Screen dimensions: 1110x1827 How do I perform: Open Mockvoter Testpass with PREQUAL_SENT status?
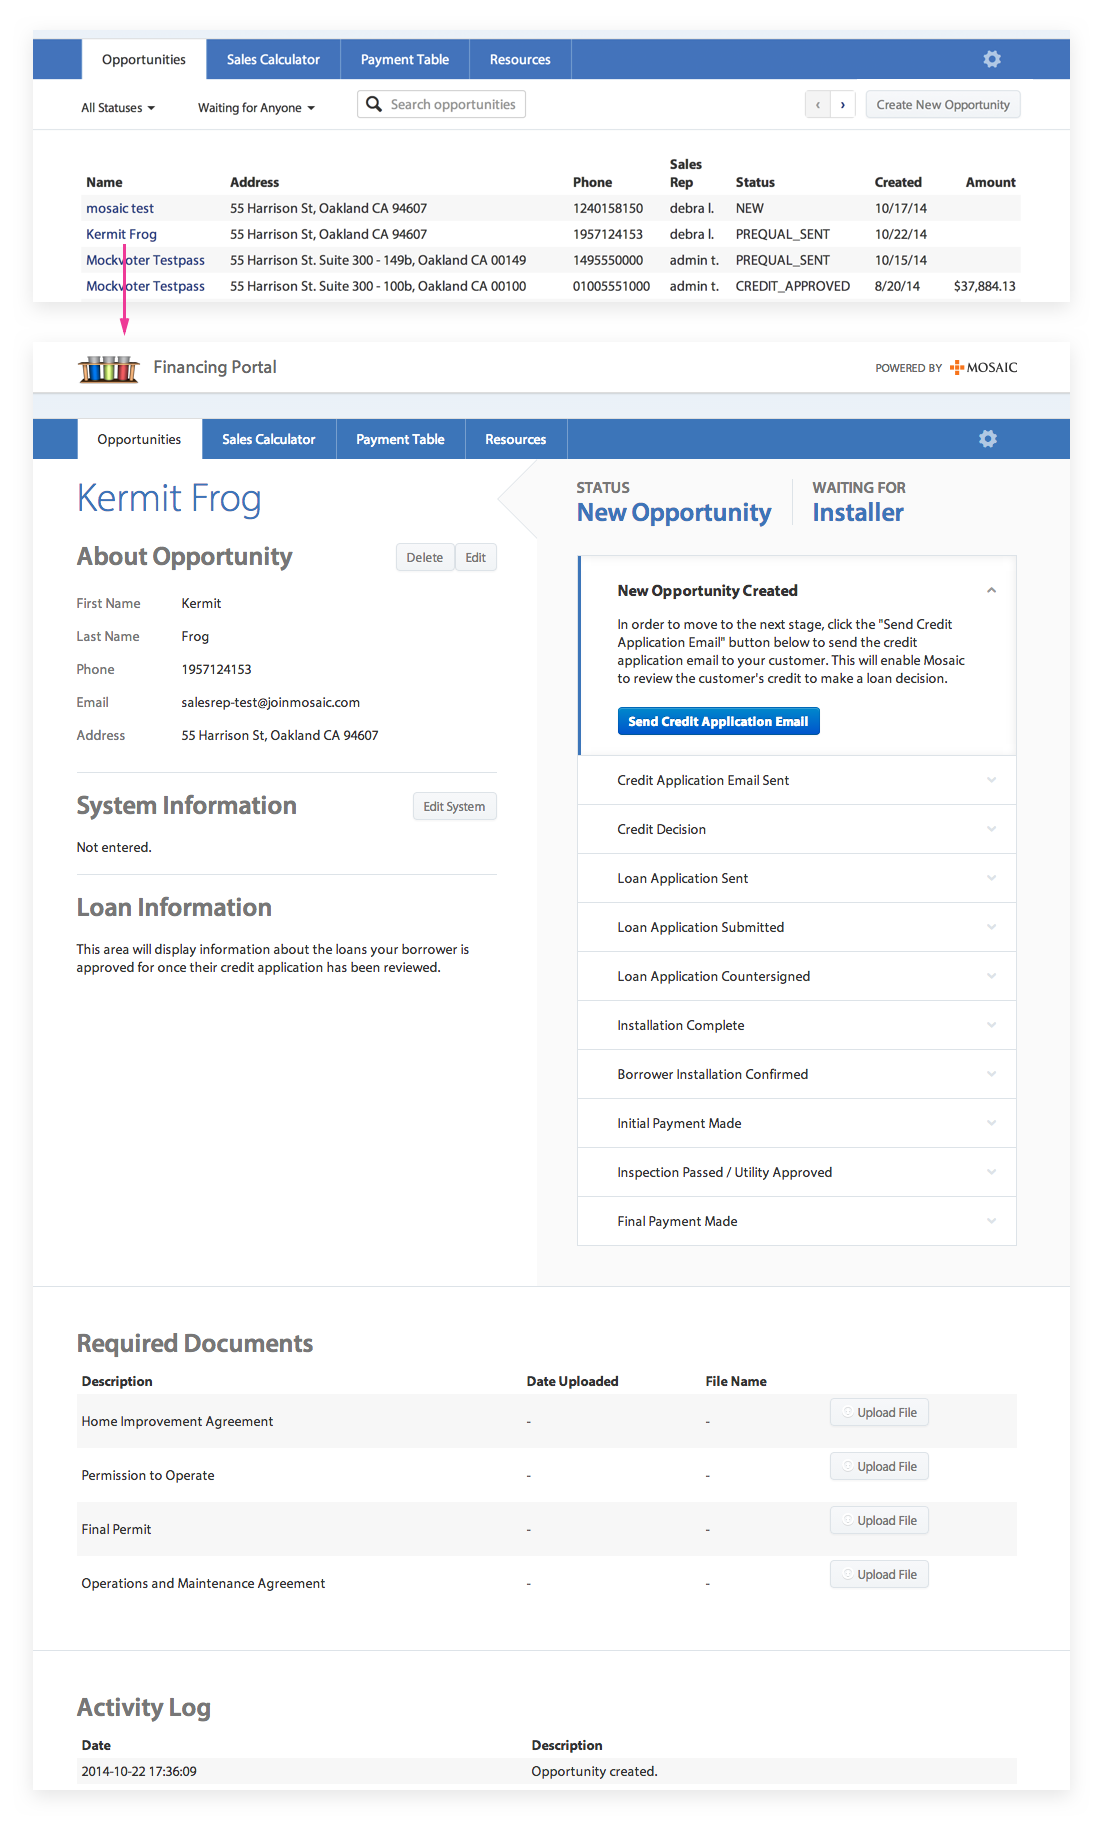pyautogui.click(x=145, y=260)
